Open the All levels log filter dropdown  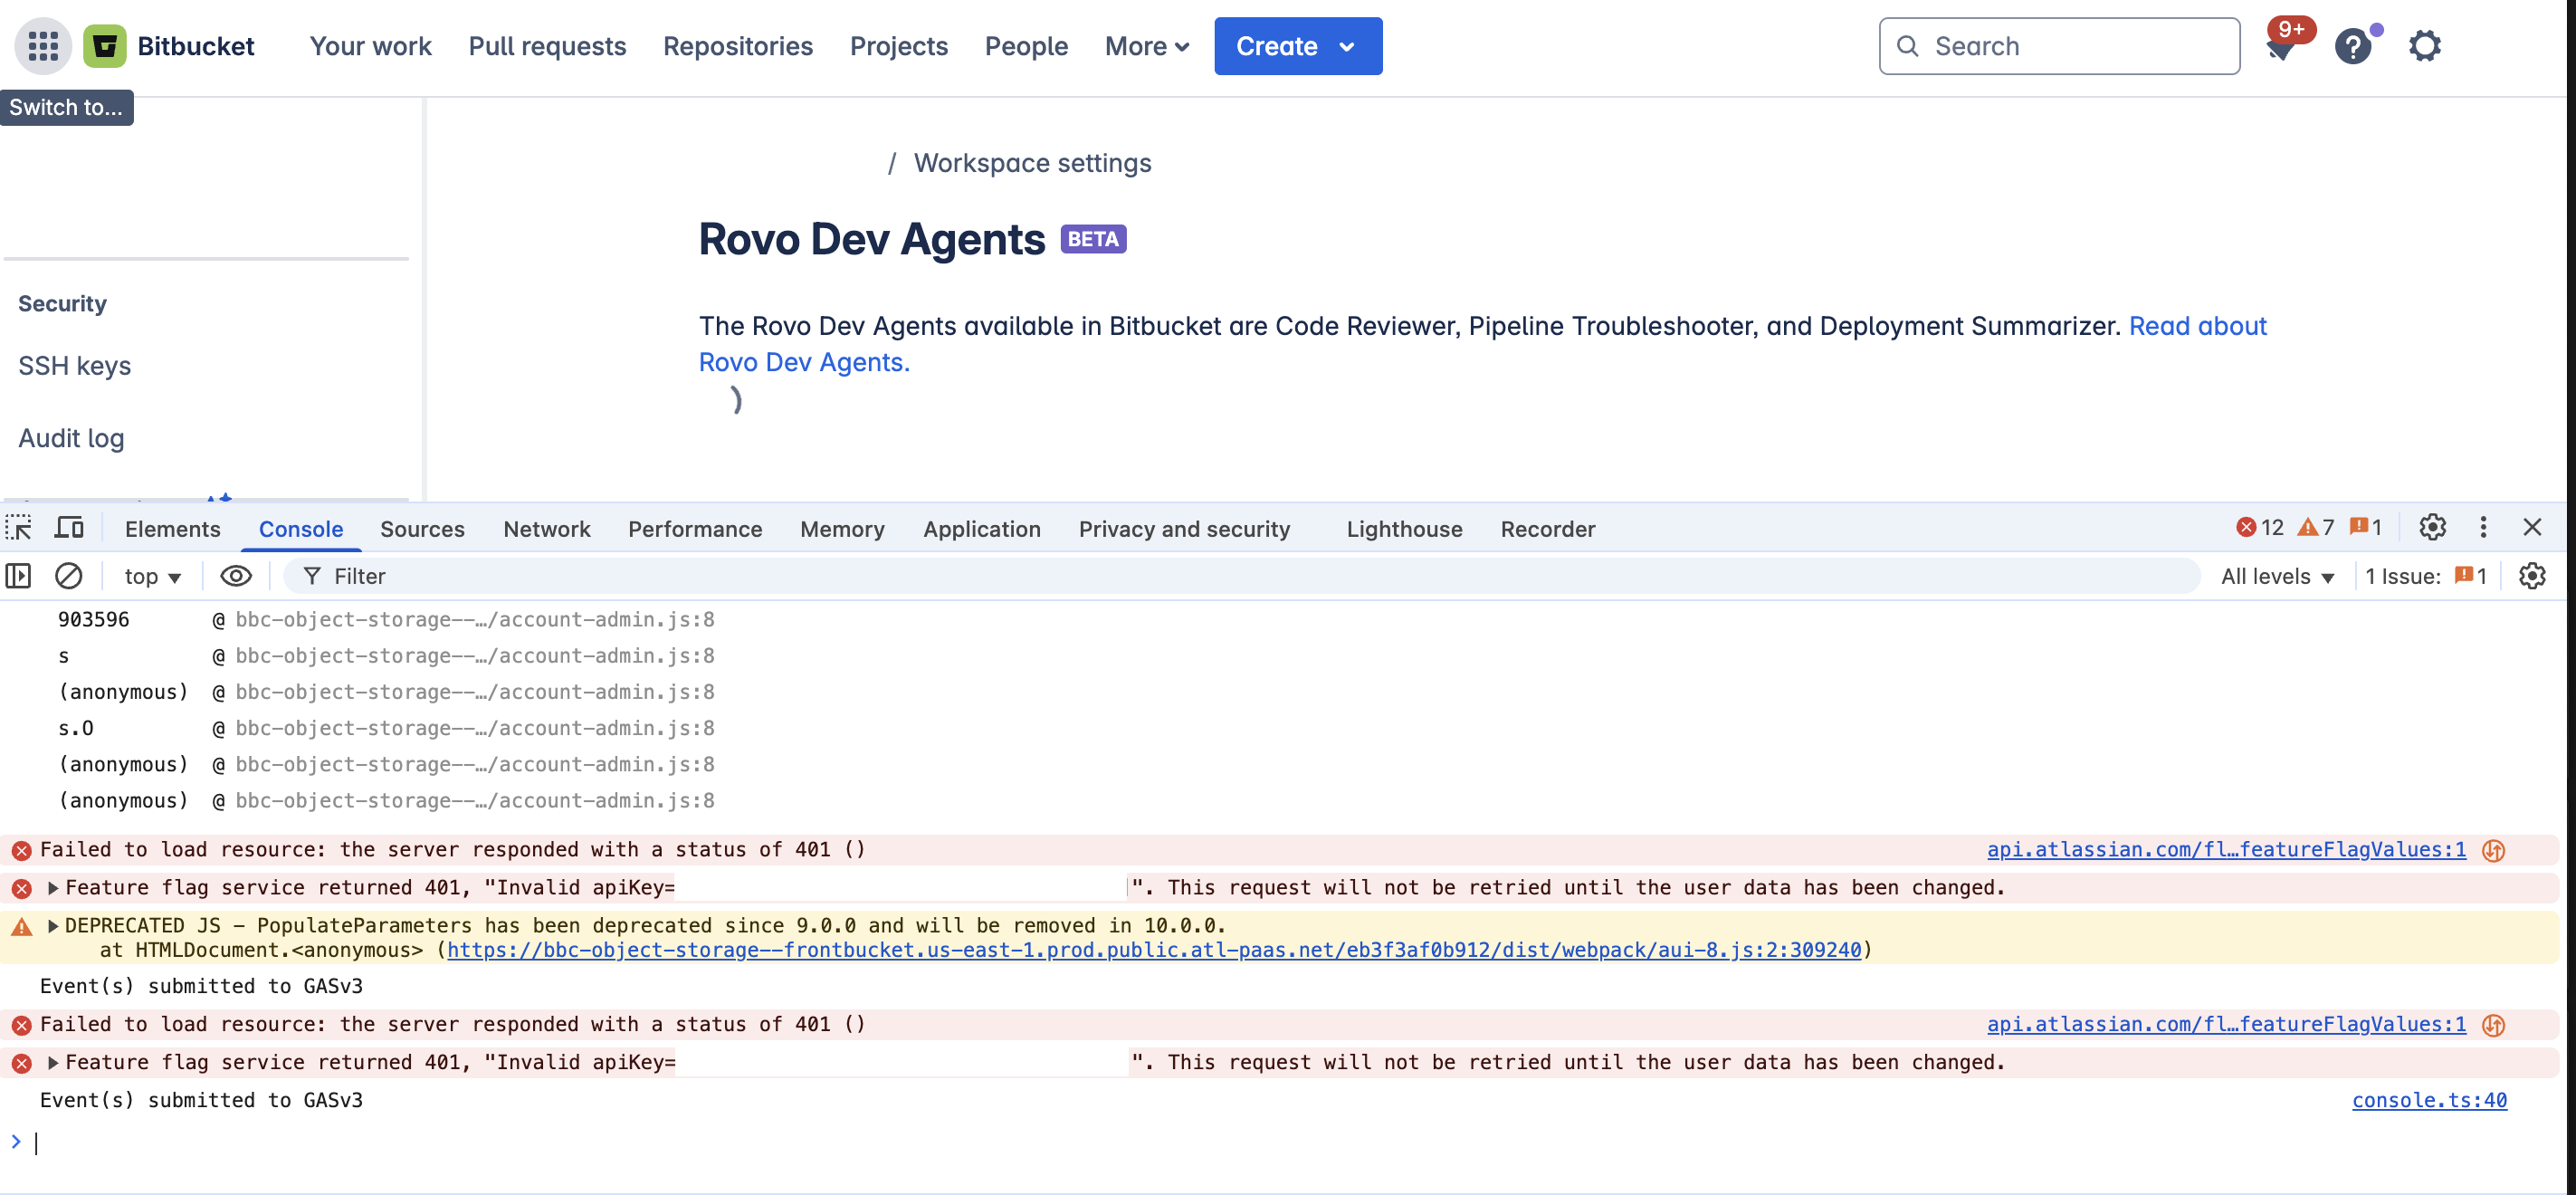pos(2277,576)
